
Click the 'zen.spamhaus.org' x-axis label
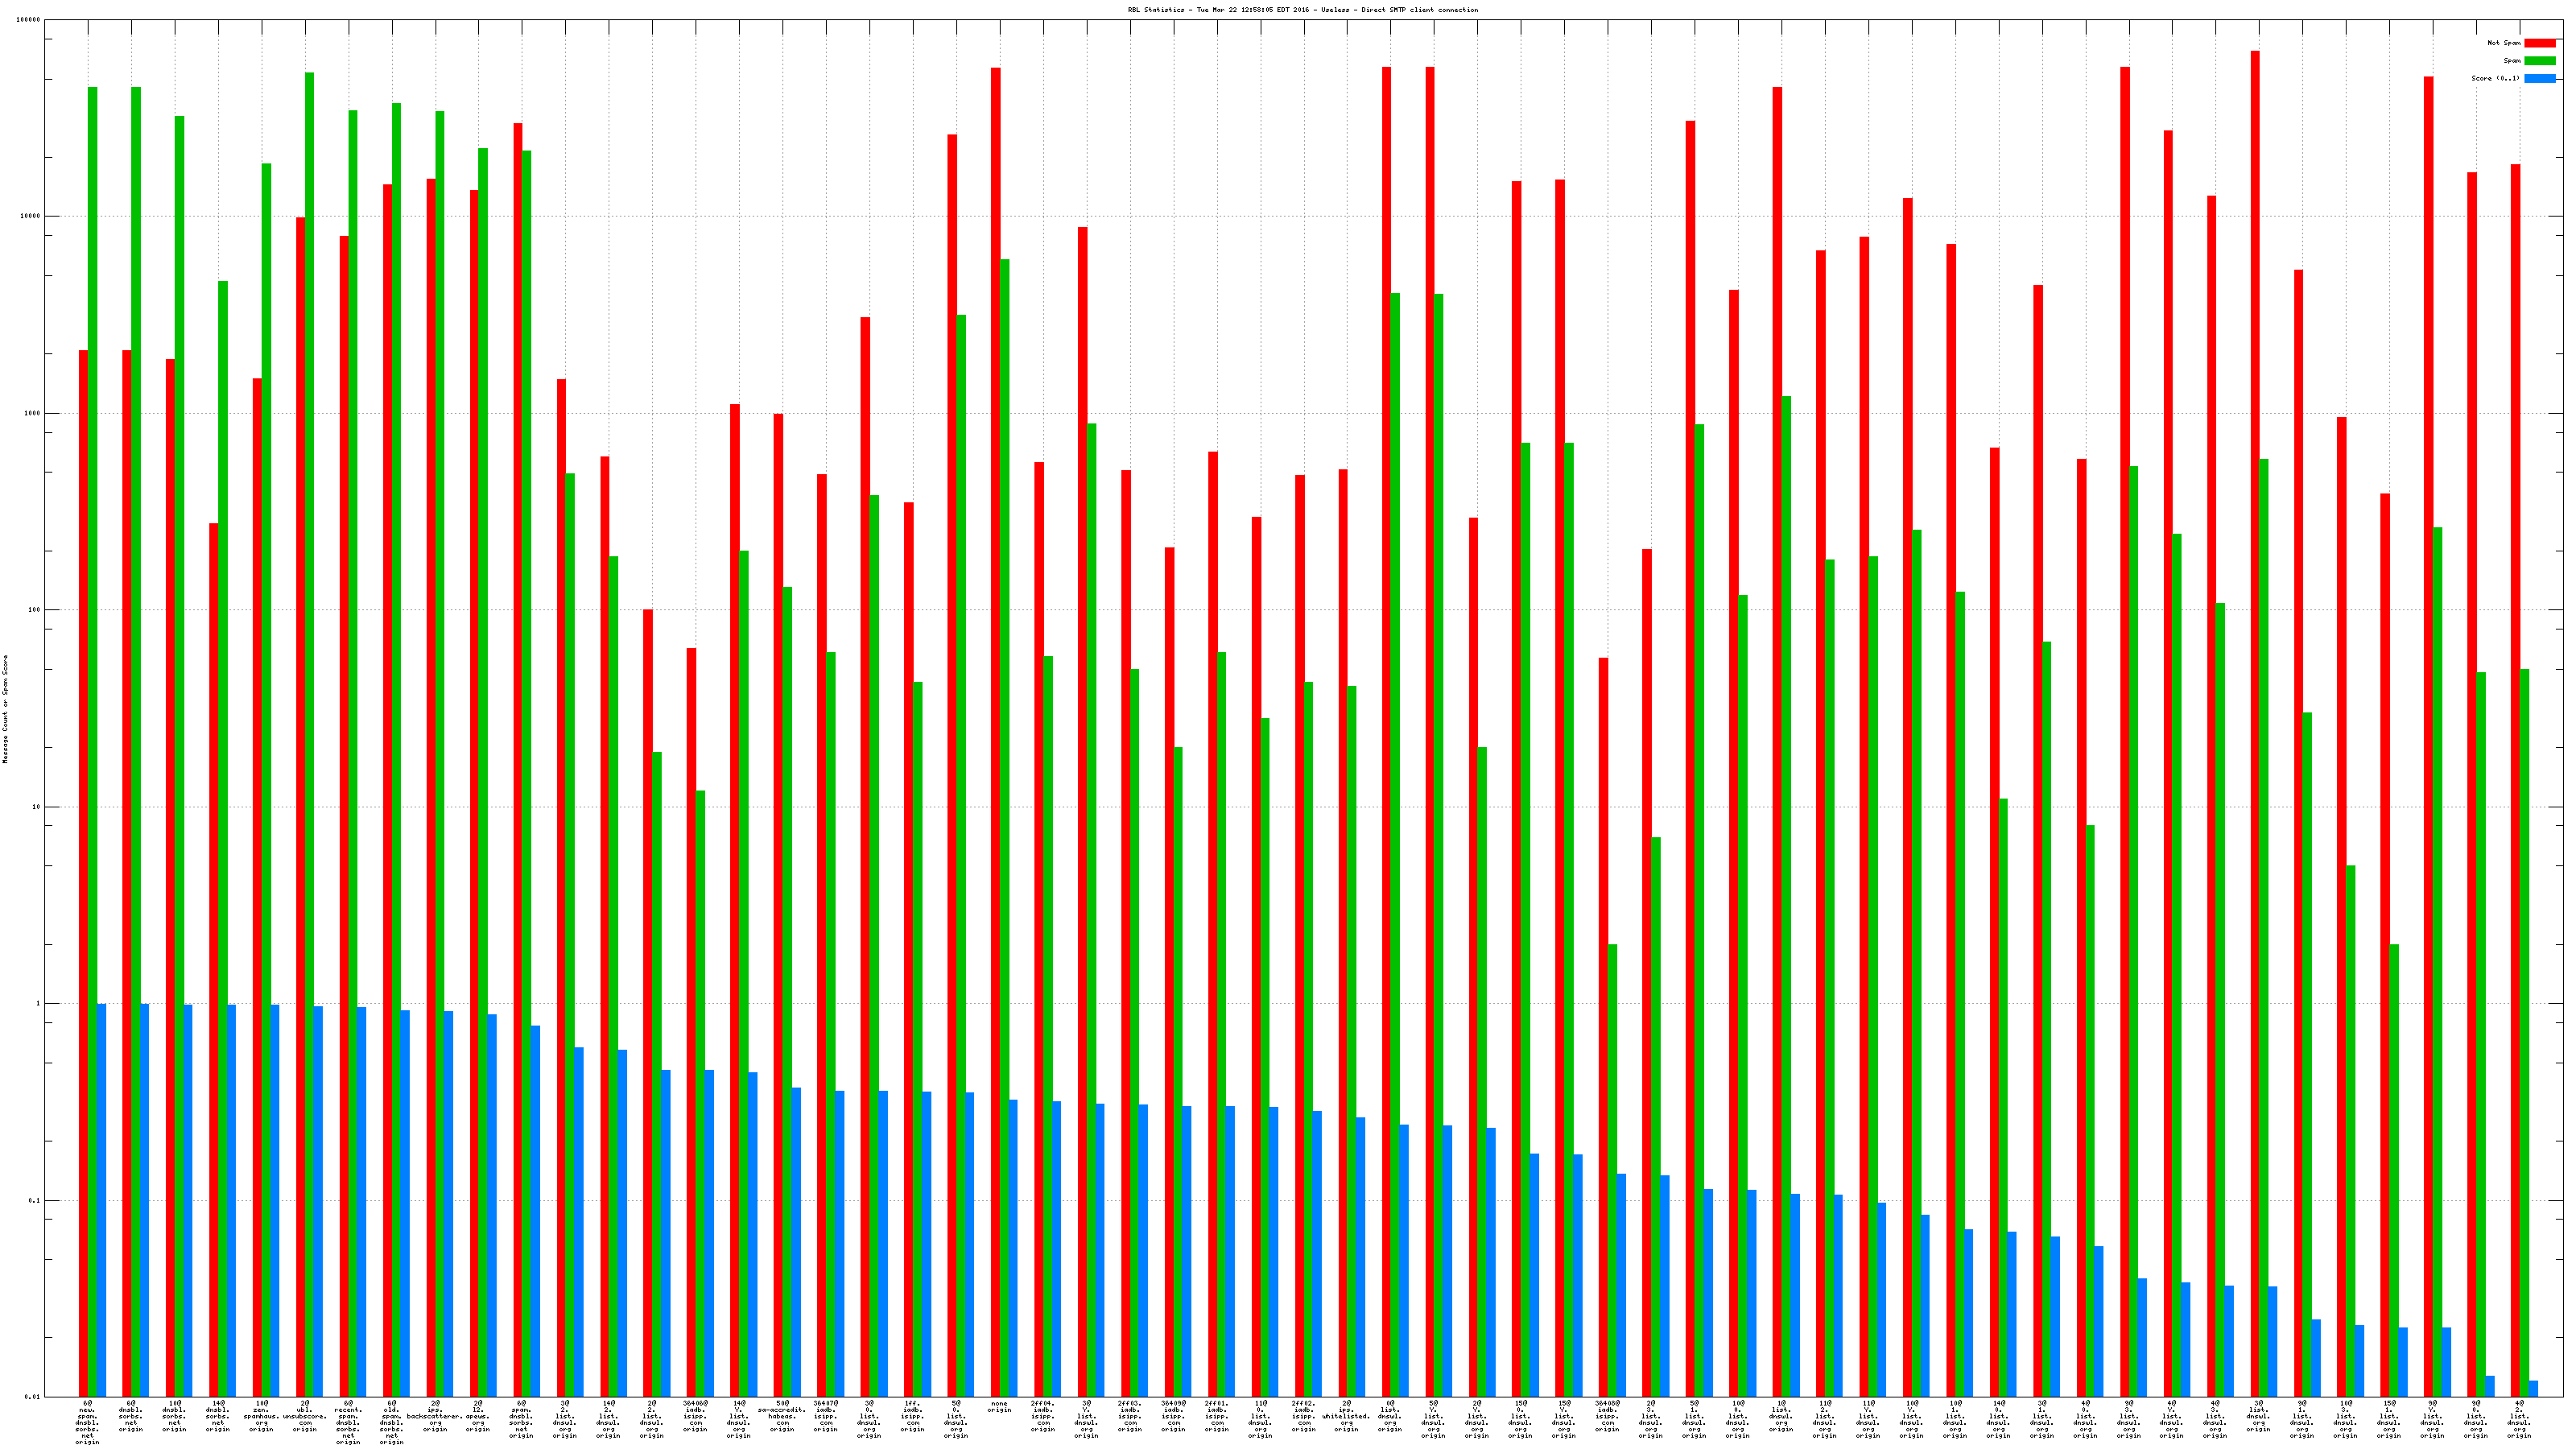pos(261,1416)
